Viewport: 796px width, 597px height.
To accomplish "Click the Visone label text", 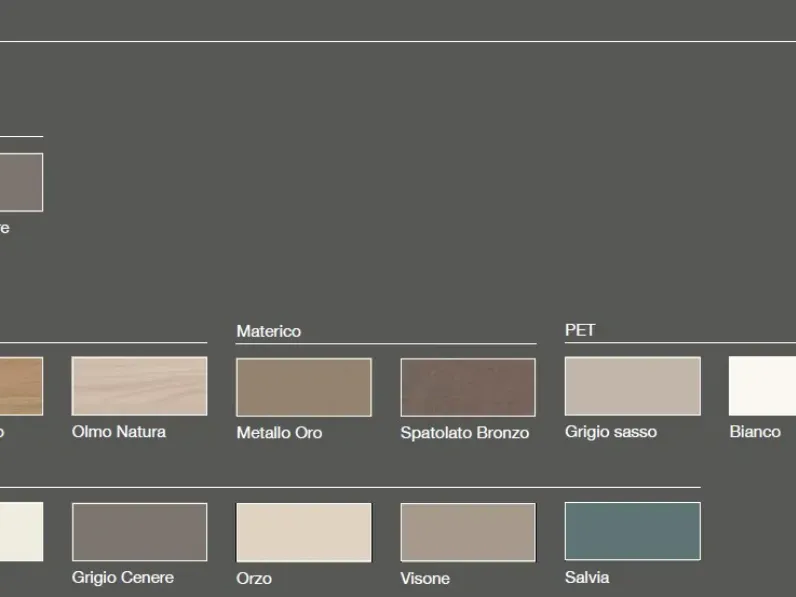I will (425, 578).
